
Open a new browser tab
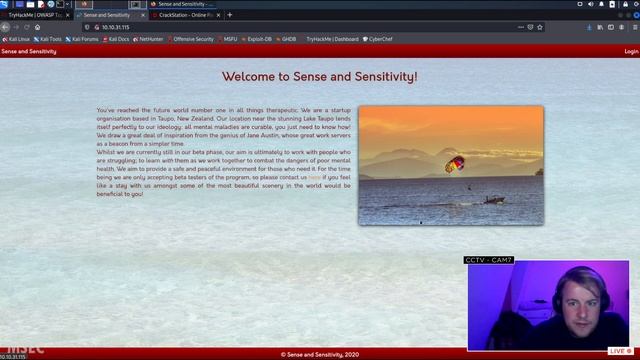tap(229, 15)
